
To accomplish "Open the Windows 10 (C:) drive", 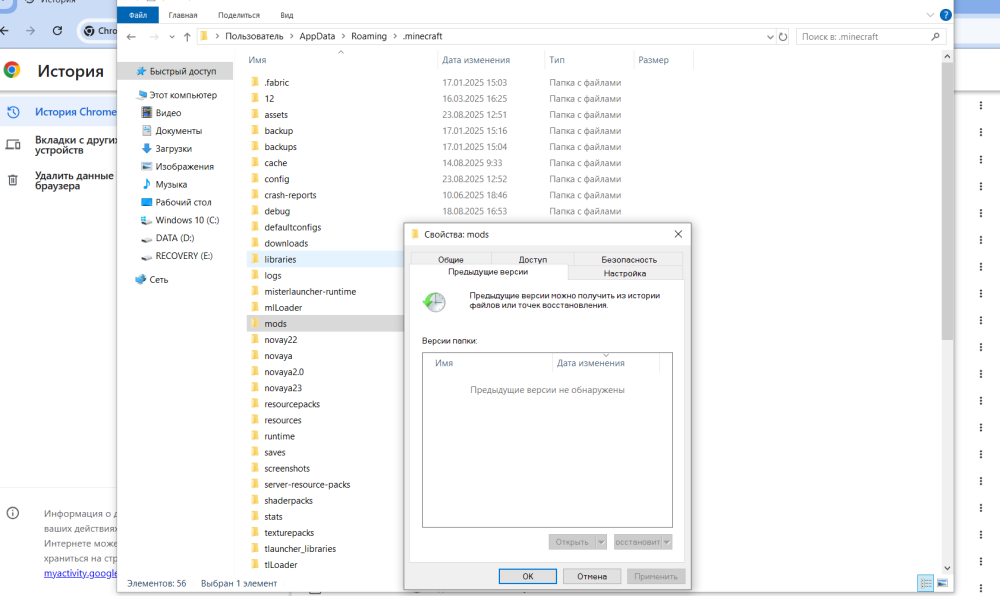I will click(x=180, y=220).
